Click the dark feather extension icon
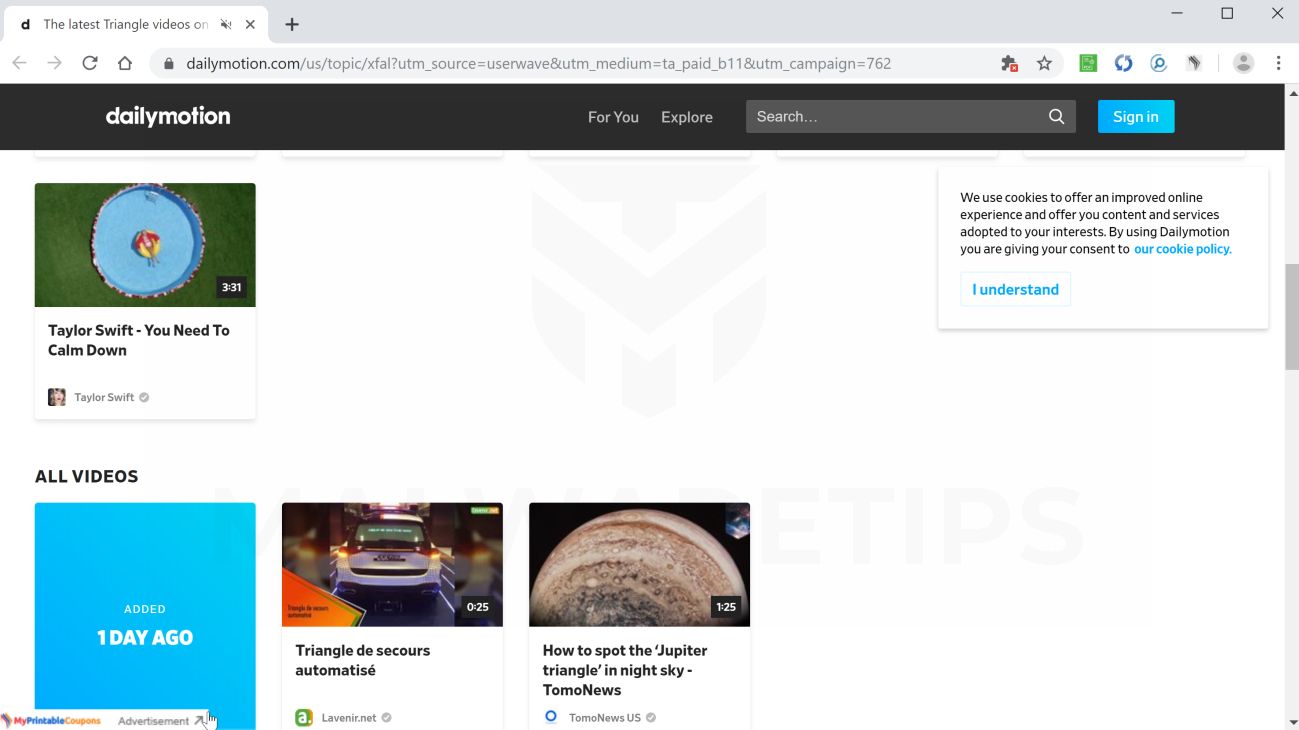Image resolution: width=1299 pixels, height=730 pixels. (1194, 63)
